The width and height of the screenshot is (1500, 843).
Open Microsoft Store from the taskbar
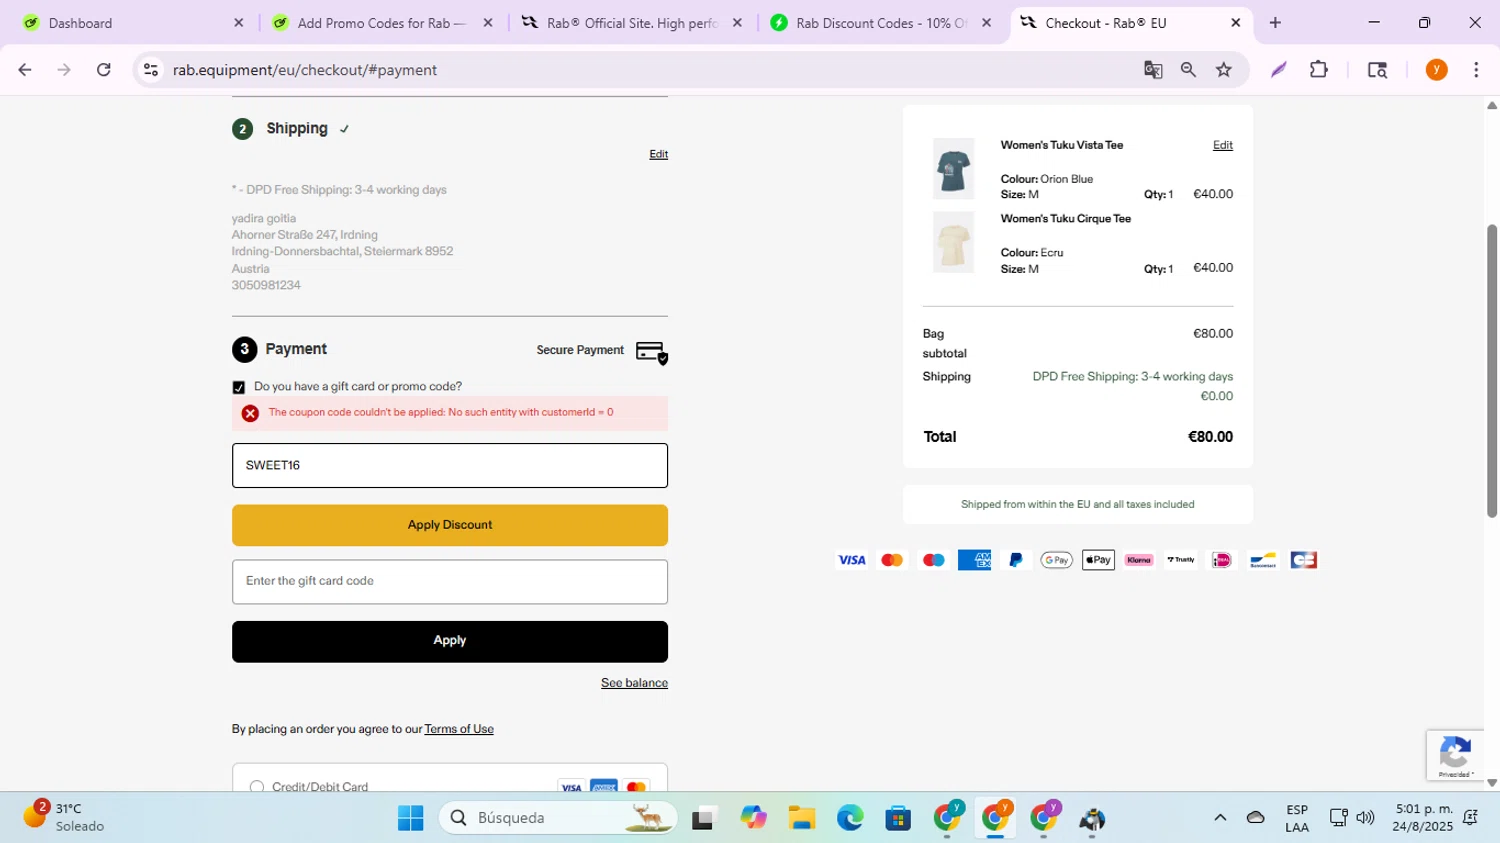[x=898, y=818]
